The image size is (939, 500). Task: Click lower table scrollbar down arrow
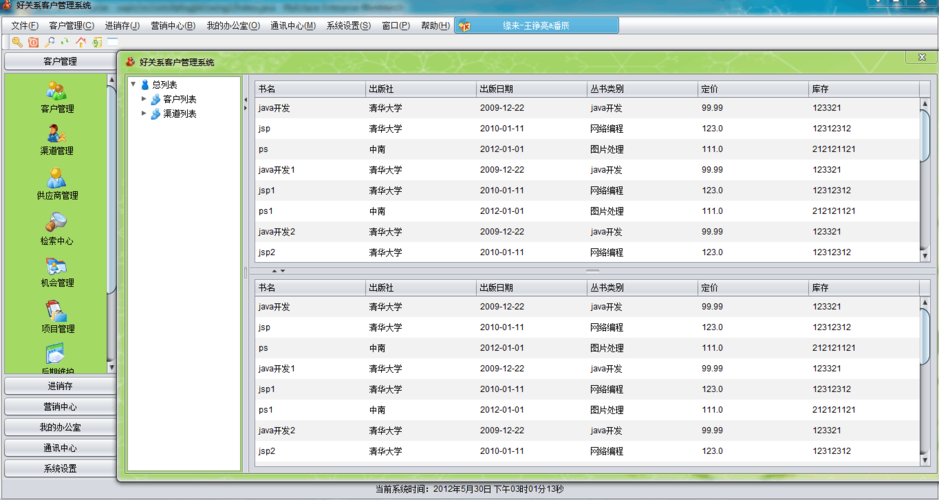(x=925, y=460)
